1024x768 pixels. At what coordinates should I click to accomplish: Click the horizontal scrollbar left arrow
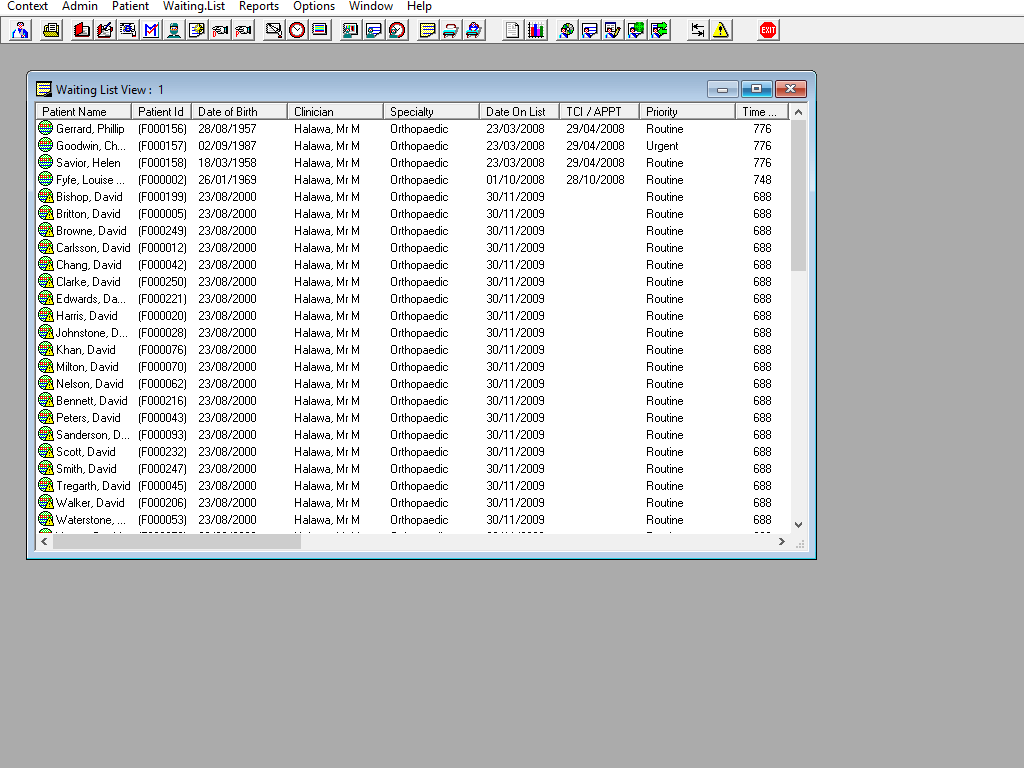pos(44,541)
